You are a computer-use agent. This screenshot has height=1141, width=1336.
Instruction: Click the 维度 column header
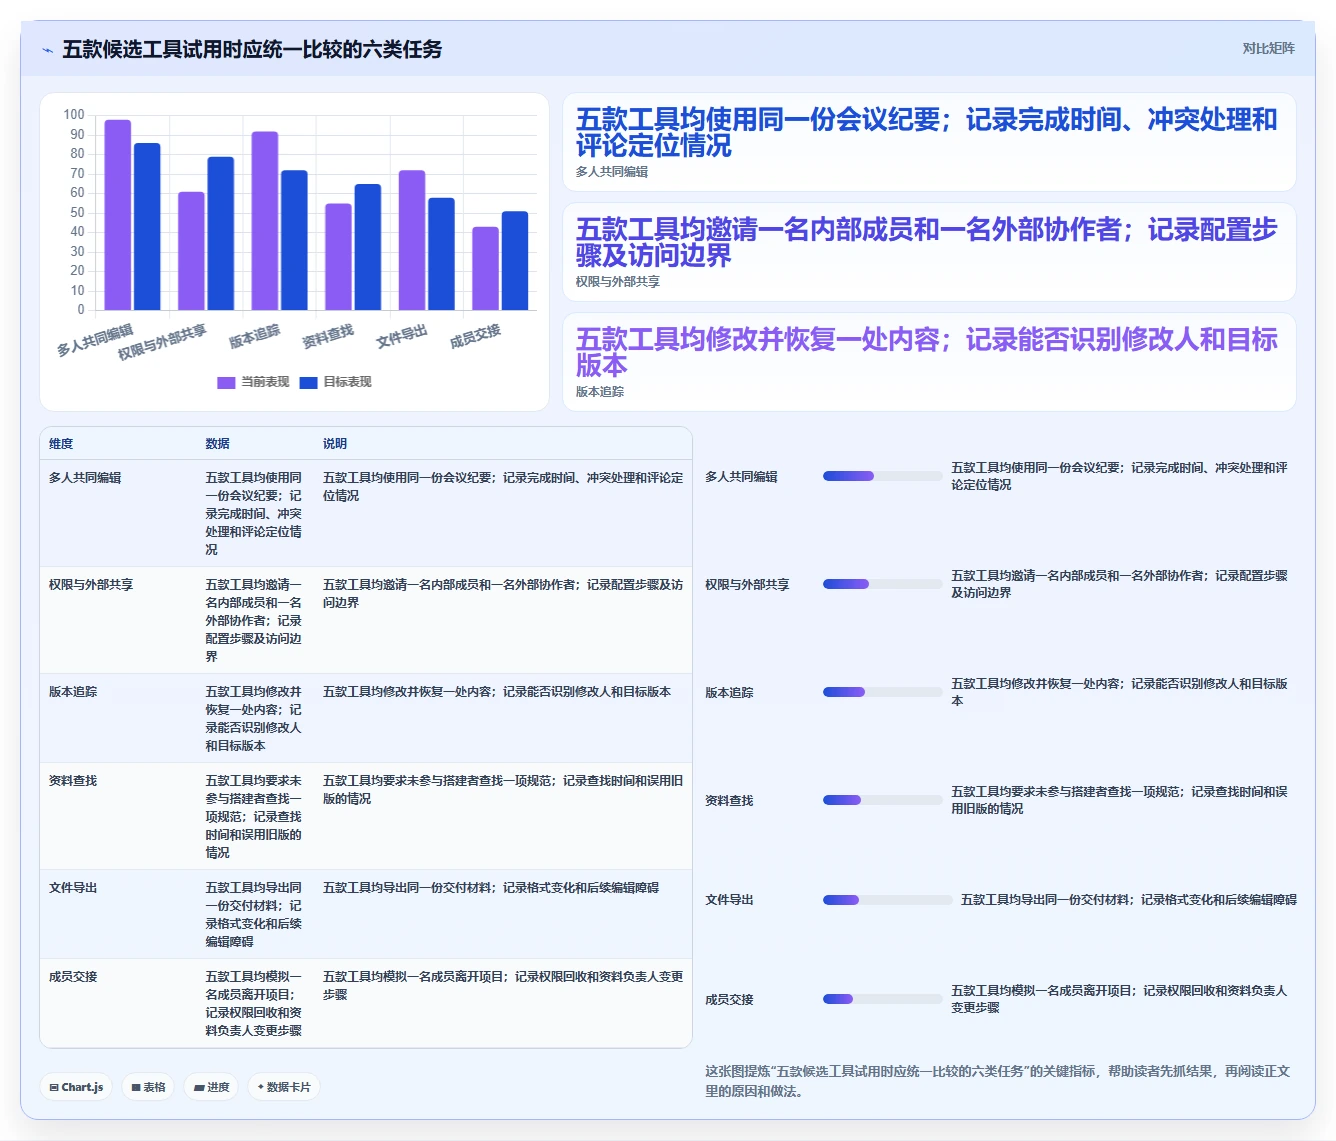pos(61,444)
